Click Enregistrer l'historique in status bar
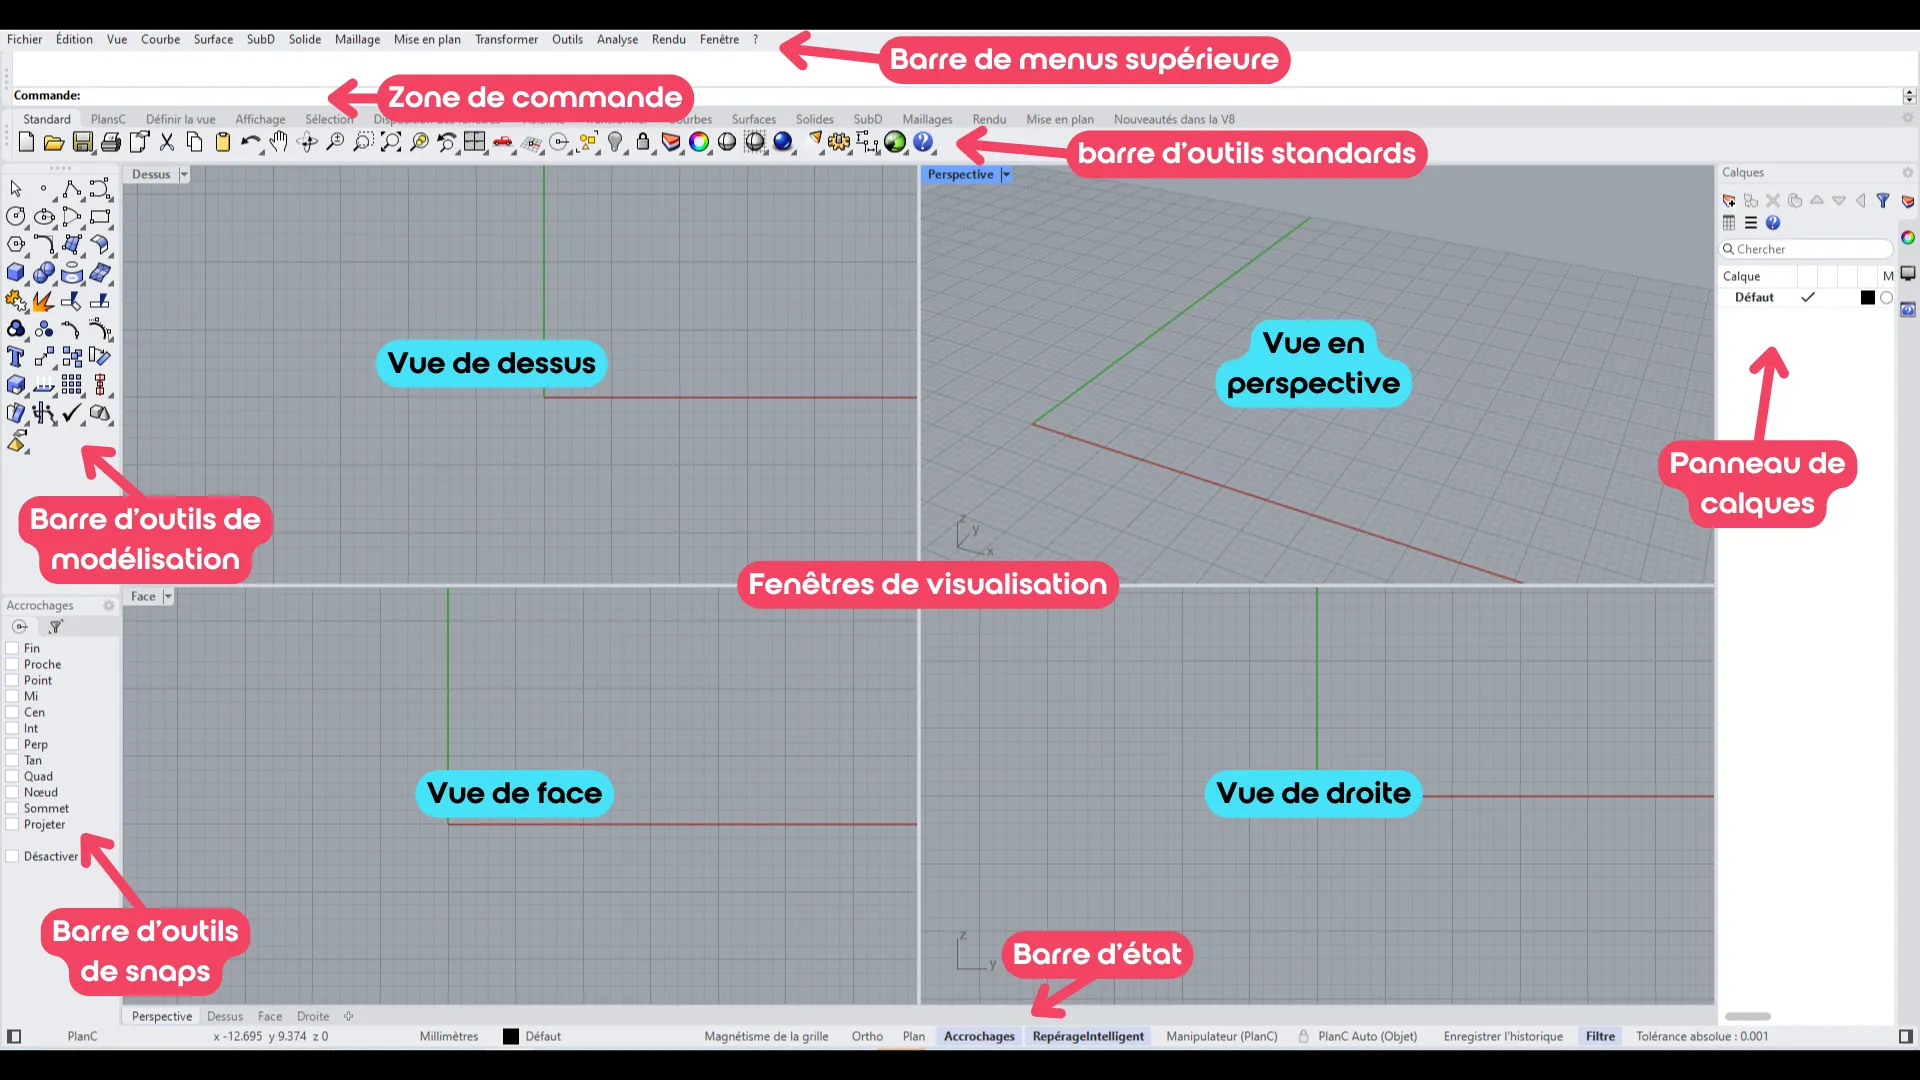Viewport: 1920px width, 1080px height. [x=1503, y=1036]
